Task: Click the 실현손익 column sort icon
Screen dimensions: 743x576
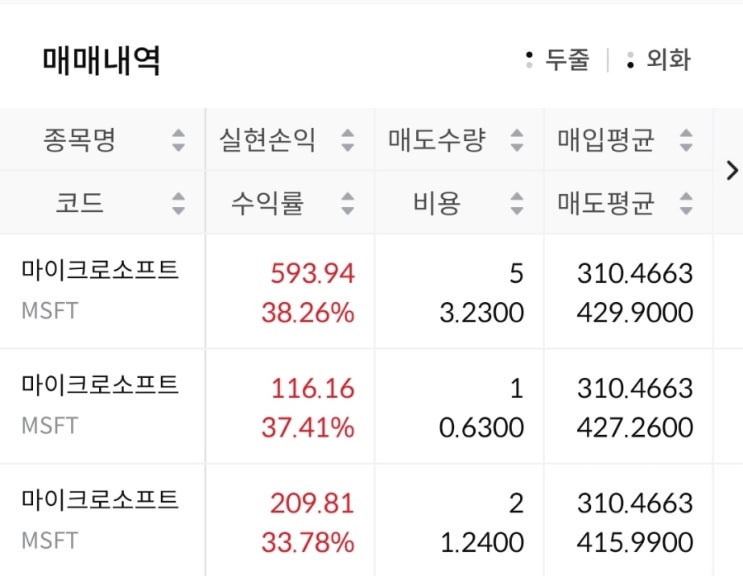Action: pyautogui.click(x=348, y=140)
